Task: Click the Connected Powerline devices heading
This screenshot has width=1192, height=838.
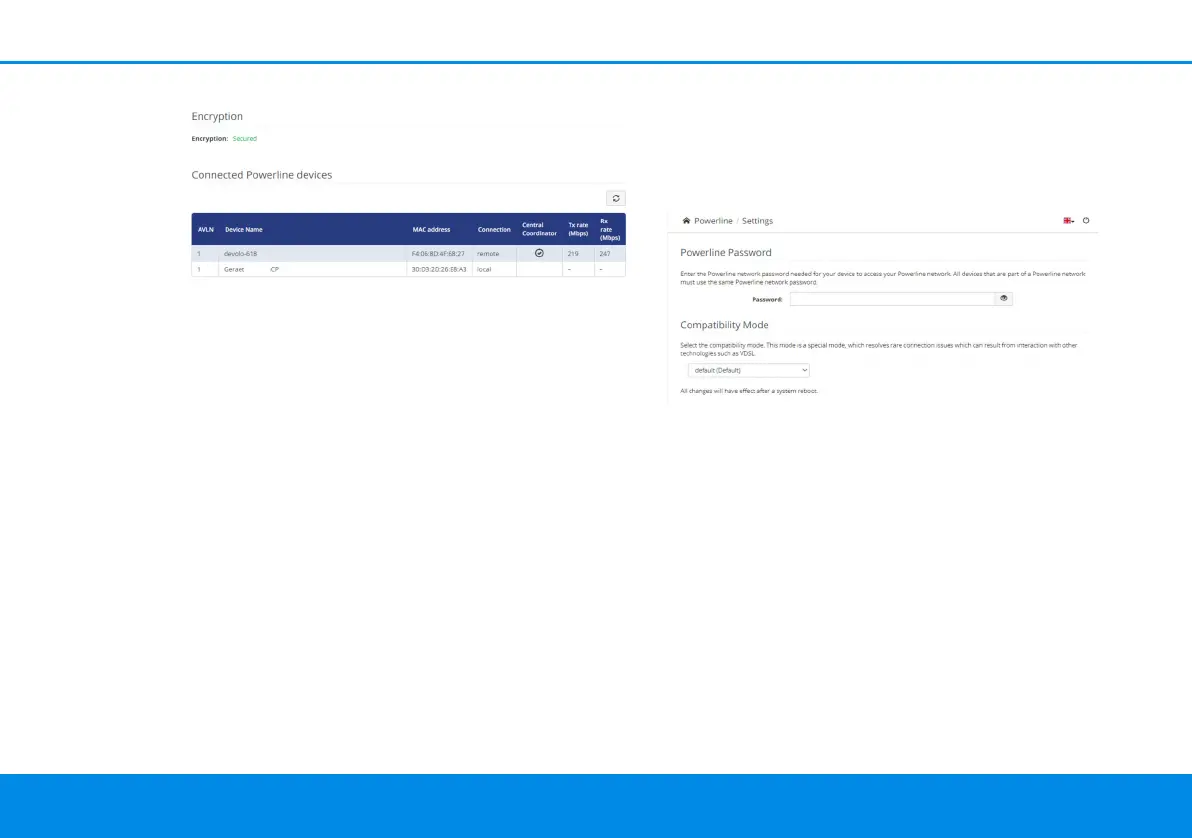Action: (x=262, y=175)
